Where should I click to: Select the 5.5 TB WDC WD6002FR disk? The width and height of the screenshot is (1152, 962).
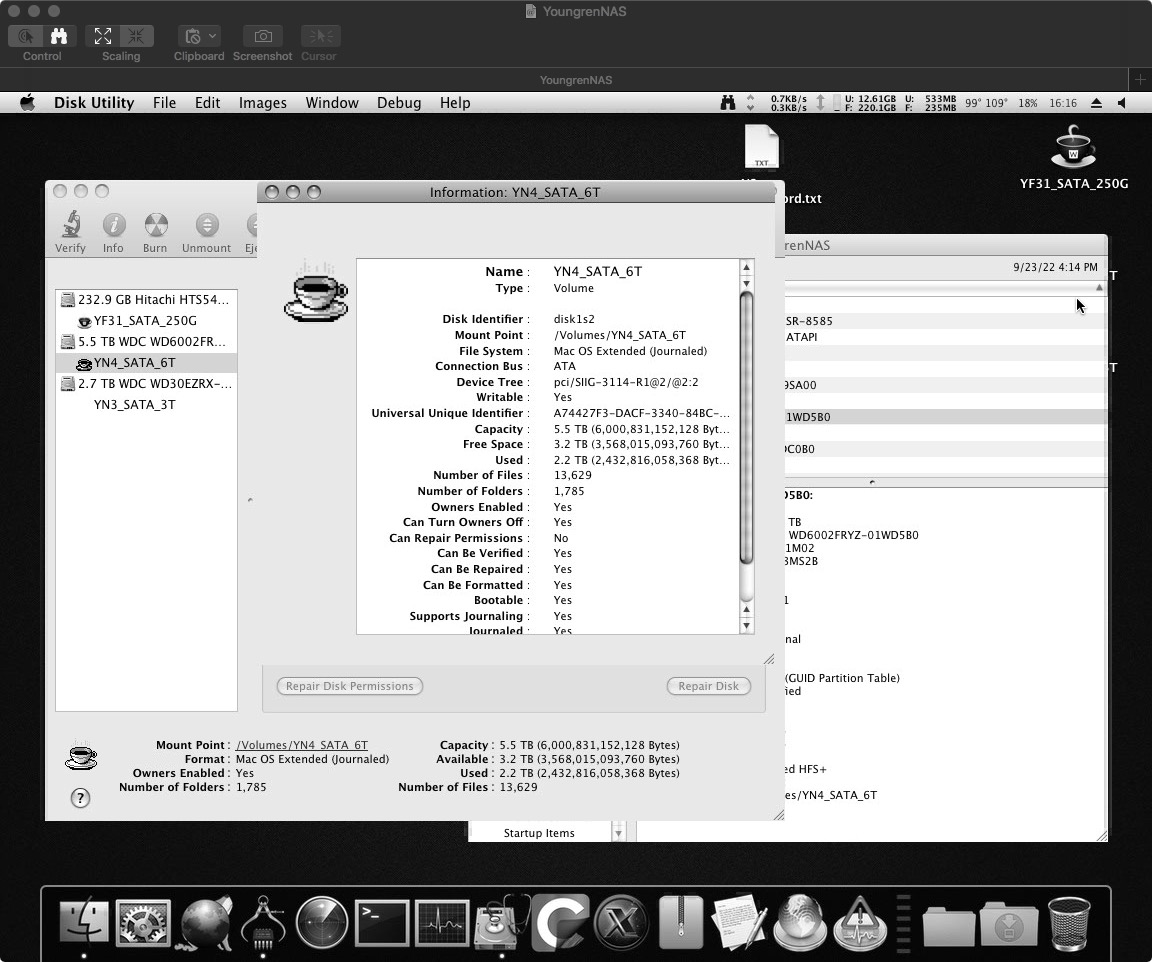146,342
